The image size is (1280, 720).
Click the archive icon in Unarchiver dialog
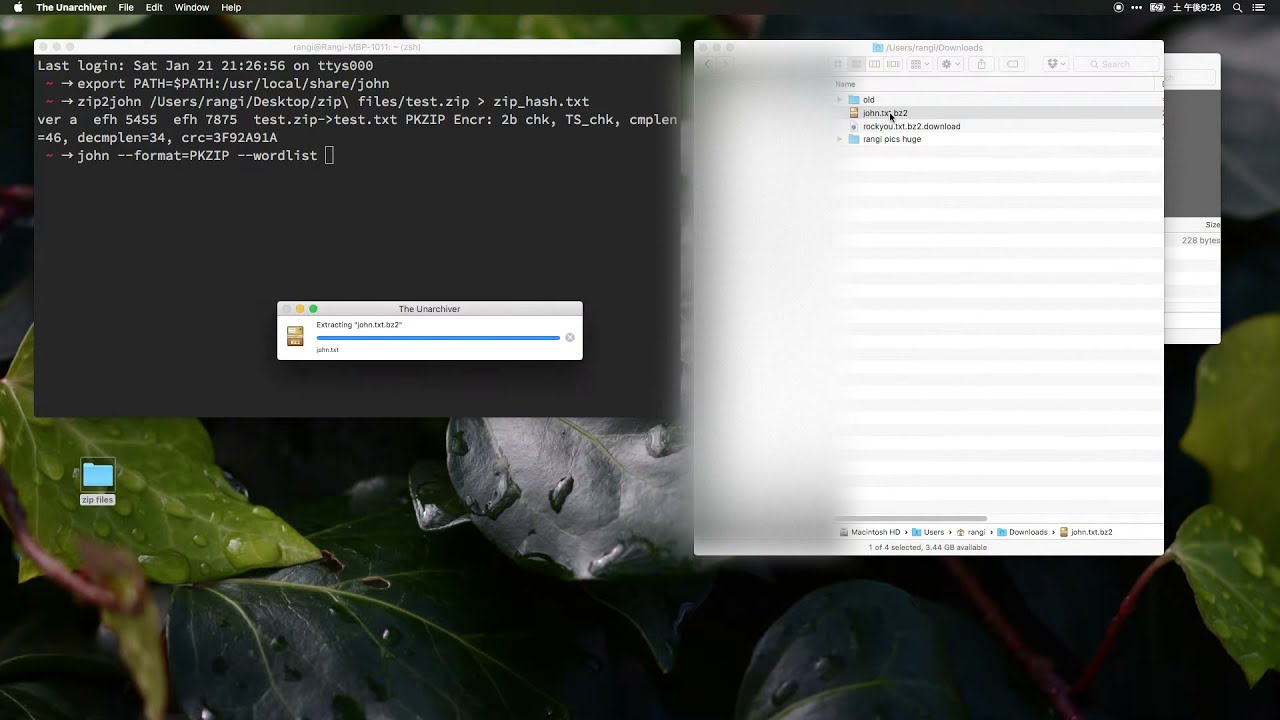point(295,336)
